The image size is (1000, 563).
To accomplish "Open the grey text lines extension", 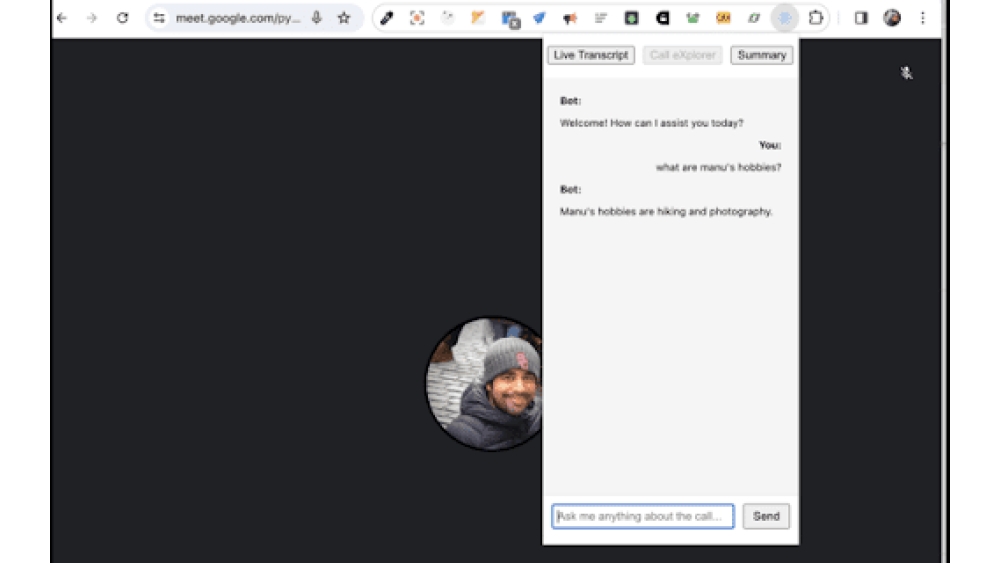I will coord(601,18).
